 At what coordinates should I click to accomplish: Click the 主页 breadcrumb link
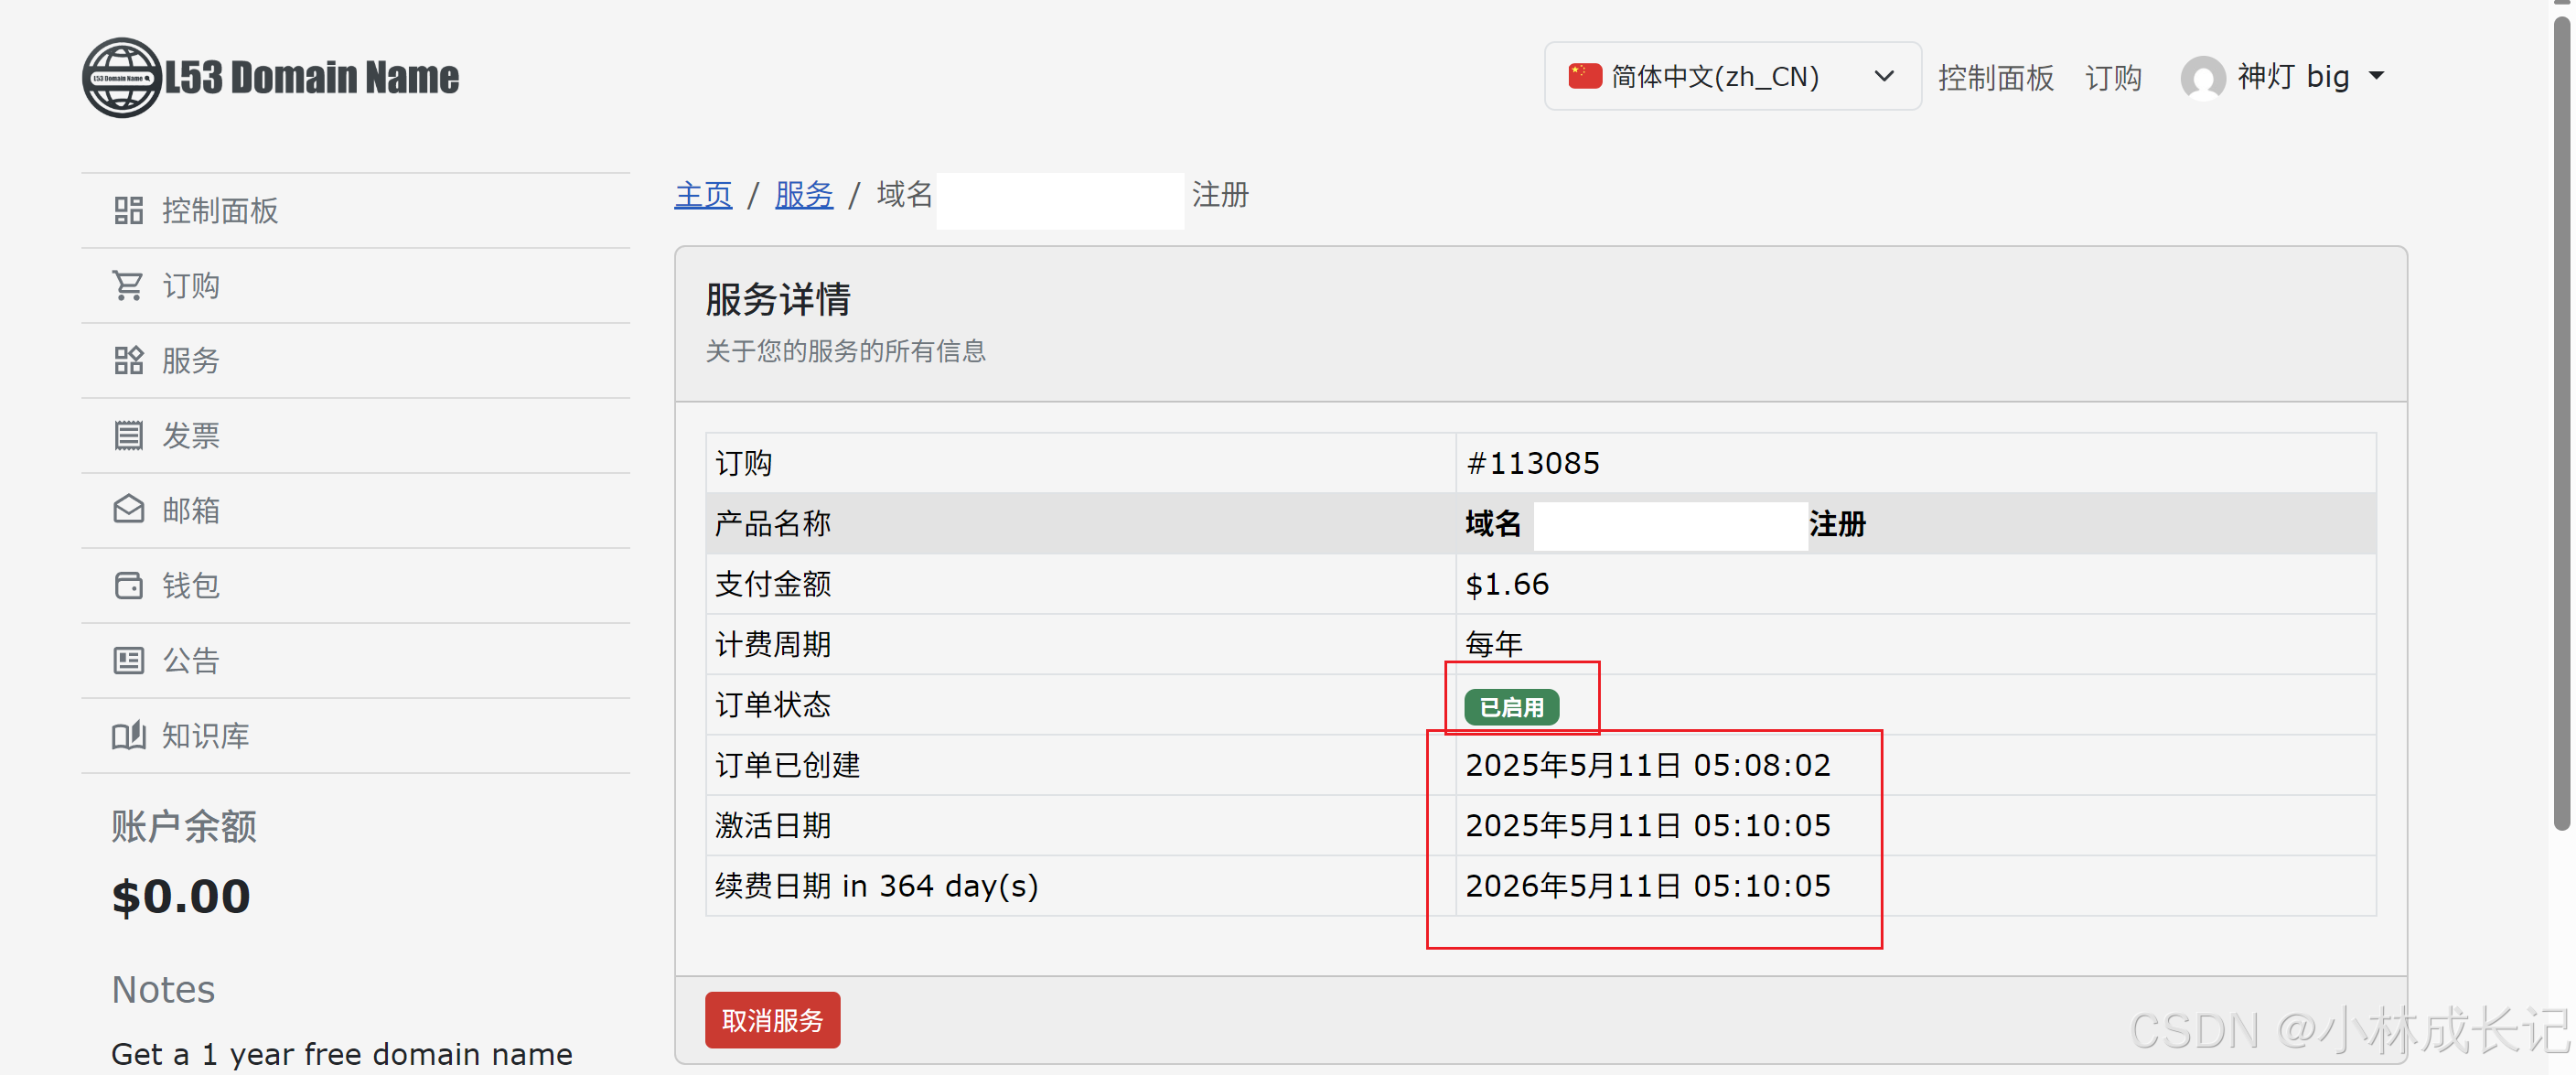click(x=703, y=194)
